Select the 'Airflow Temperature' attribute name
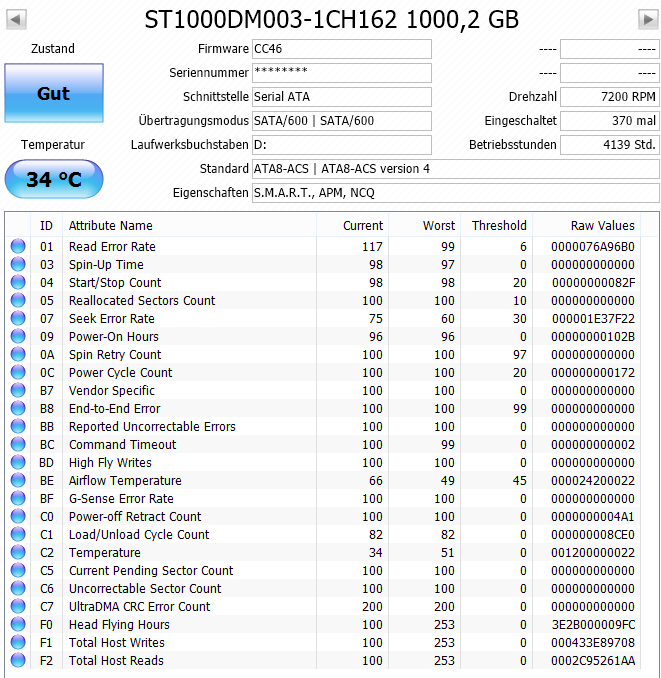 tap(125, 480)
